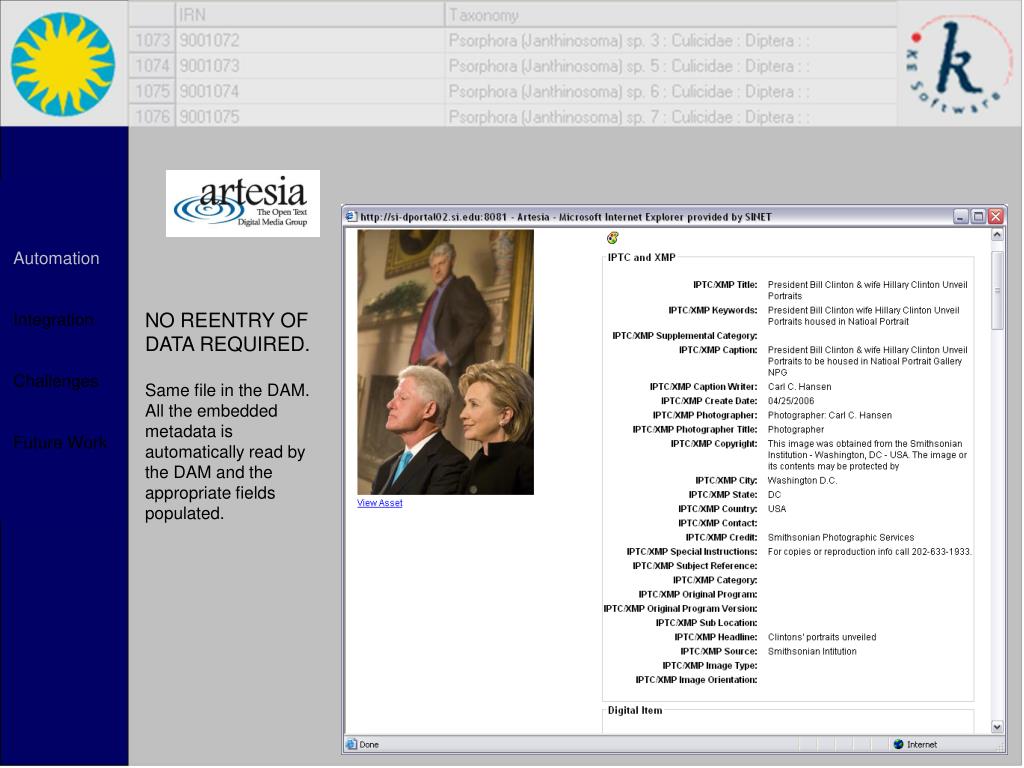
Task: Click the Caption Writer value Carl C. Hansen
Action: tap(799, 387)
